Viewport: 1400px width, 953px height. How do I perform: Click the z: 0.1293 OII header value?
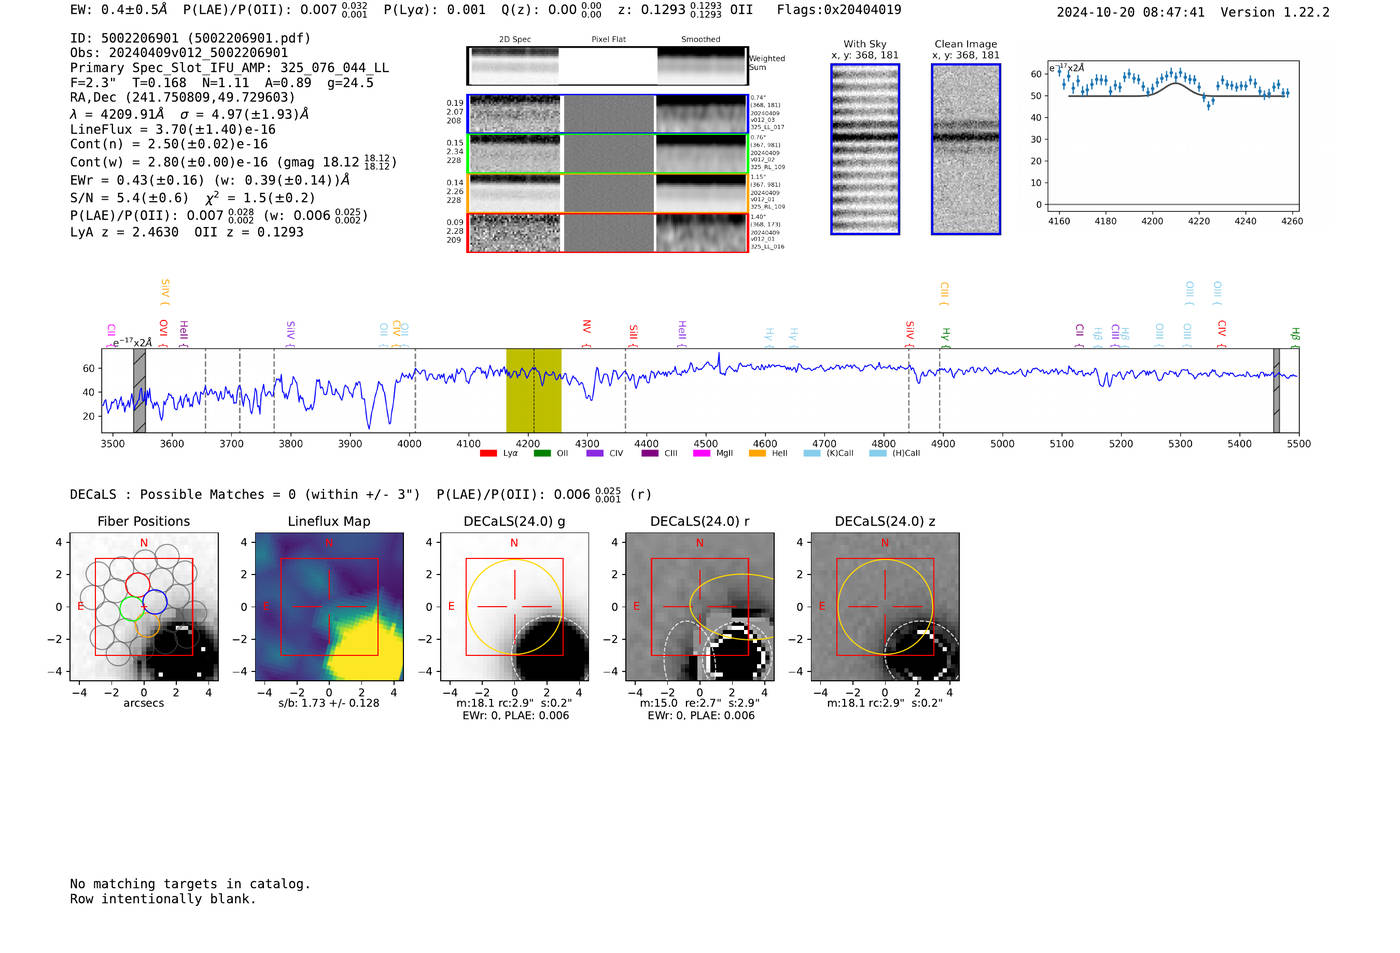[x=685, y=10]
